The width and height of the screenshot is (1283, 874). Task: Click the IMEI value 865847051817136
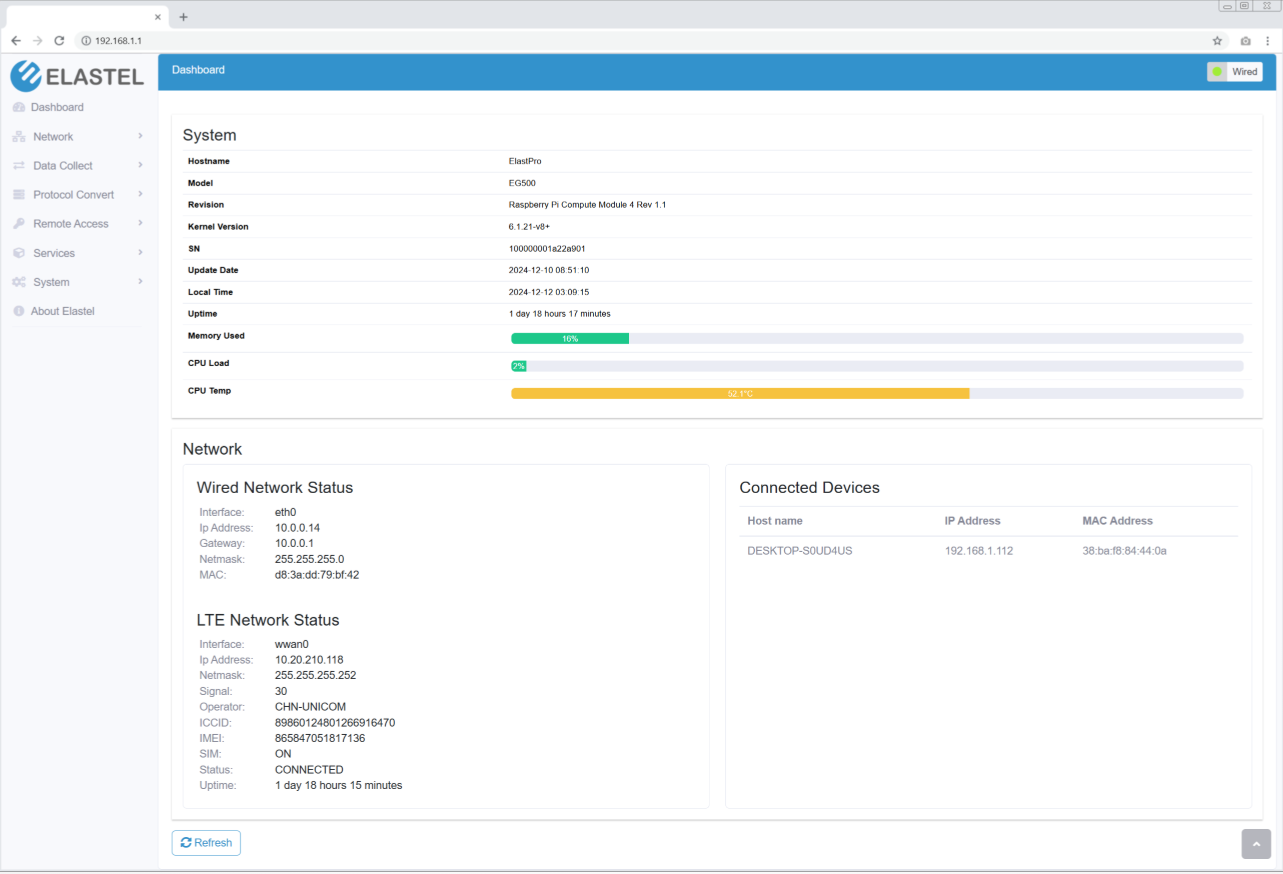pyautogui.click(x=320, y=738)
